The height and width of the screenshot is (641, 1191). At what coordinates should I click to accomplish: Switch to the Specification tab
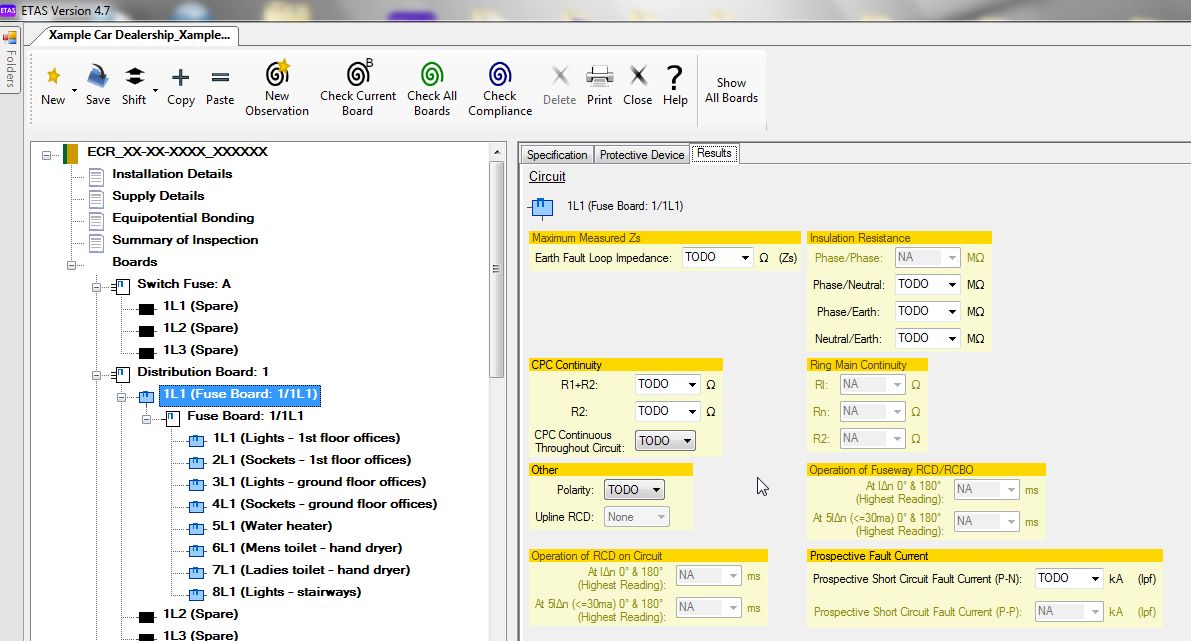(557, 155)
